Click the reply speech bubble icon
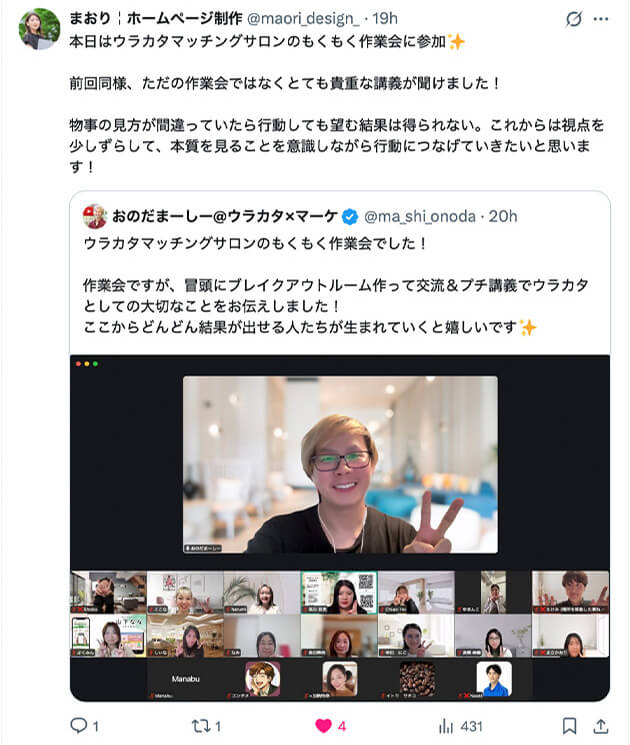 coord(79,726)
